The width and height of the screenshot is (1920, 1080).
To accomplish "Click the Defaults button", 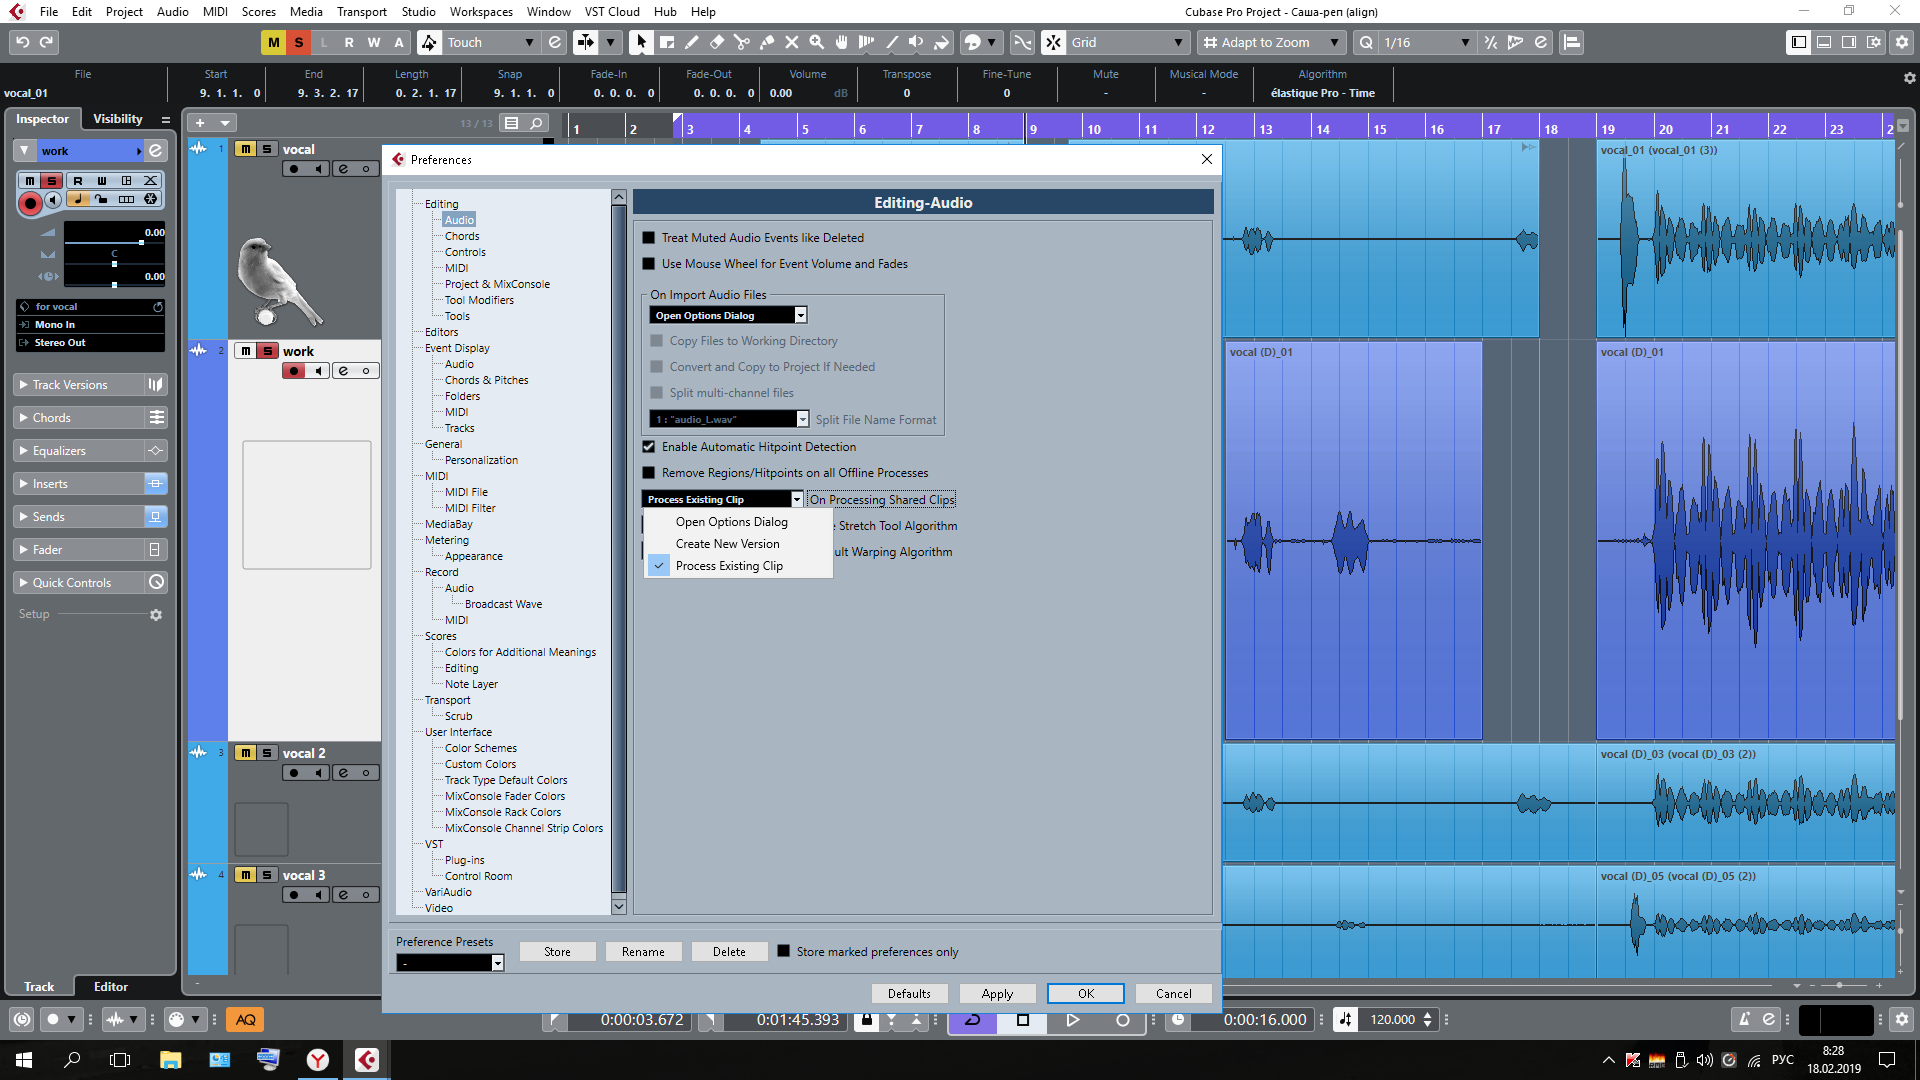I will (x=908, y=993).
